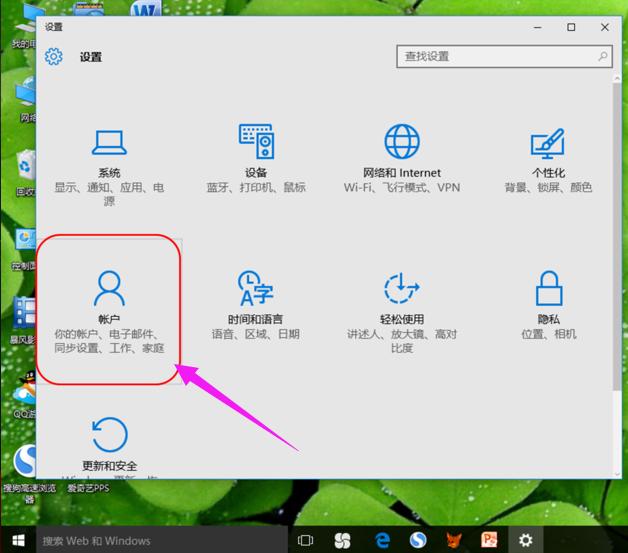Launch Microsoft Edge from the taskbar

click(382, 540)
